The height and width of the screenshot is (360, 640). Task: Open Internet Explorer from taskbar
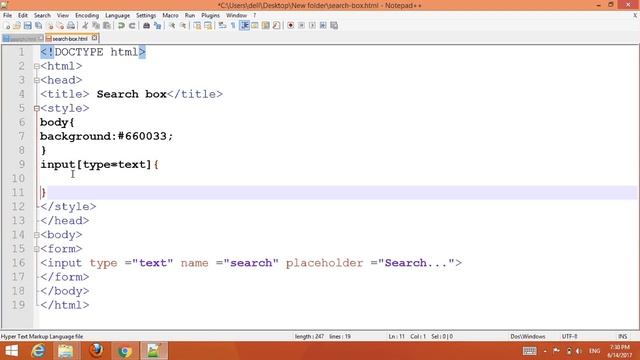(38, 351)
